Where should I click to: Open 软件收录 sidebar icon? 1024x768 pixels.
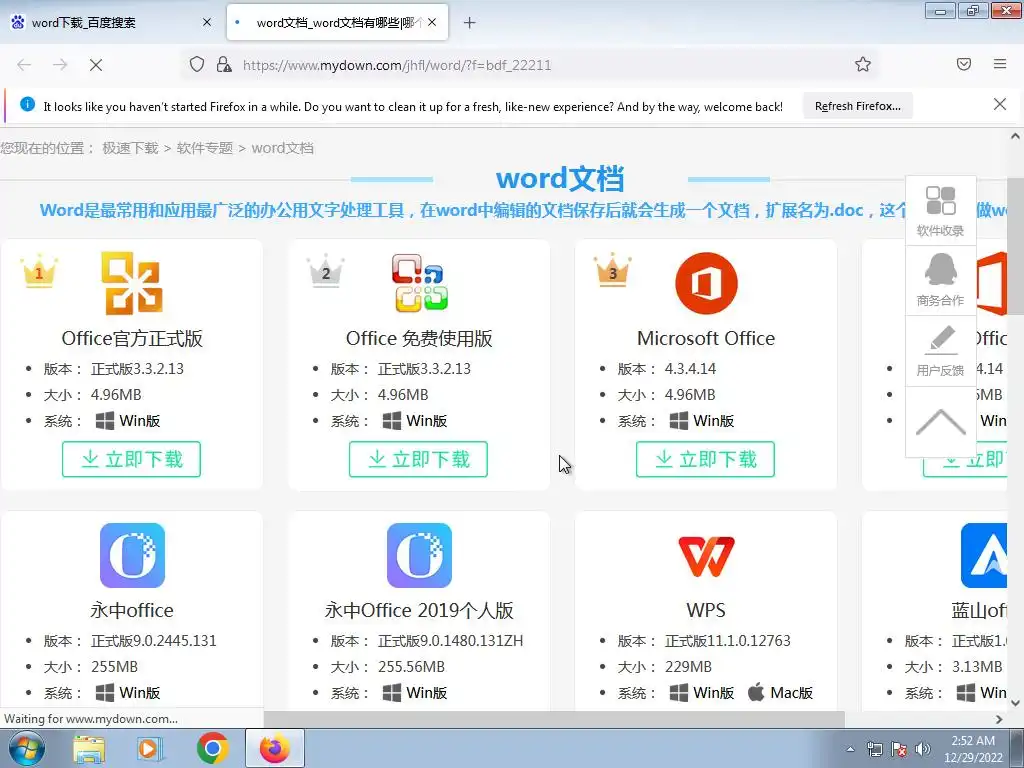pos(940,210)
